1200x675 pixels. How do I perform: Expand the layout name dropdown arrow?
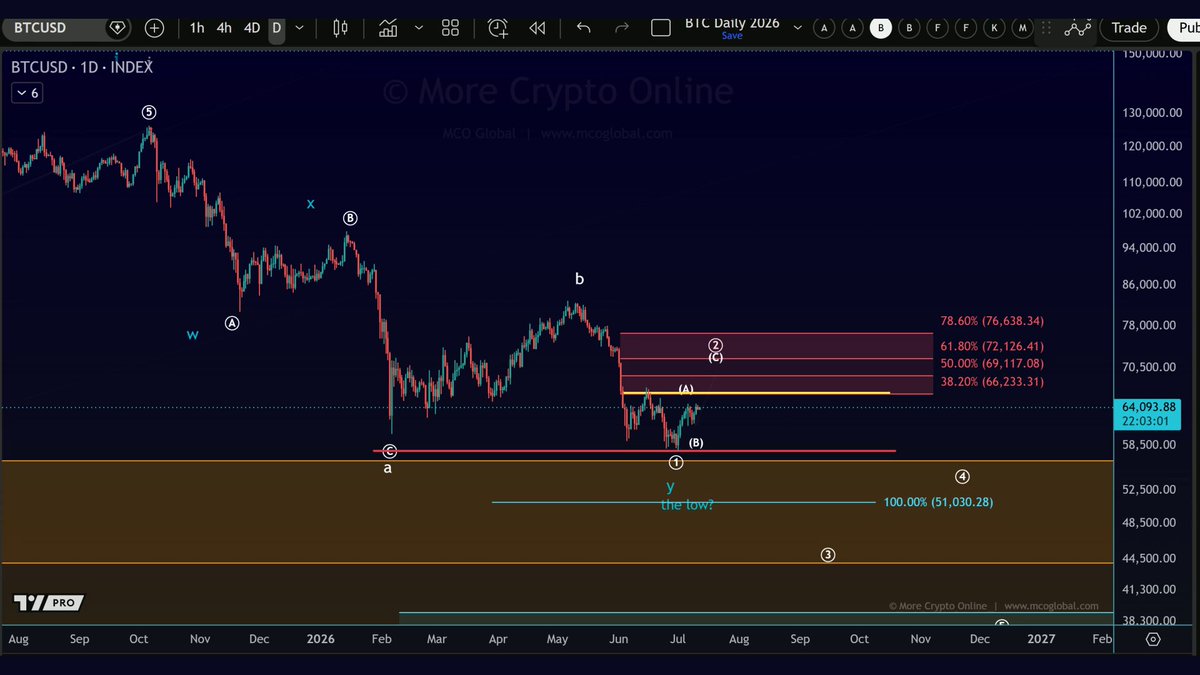pyautogui.click(x=797, y=28)
